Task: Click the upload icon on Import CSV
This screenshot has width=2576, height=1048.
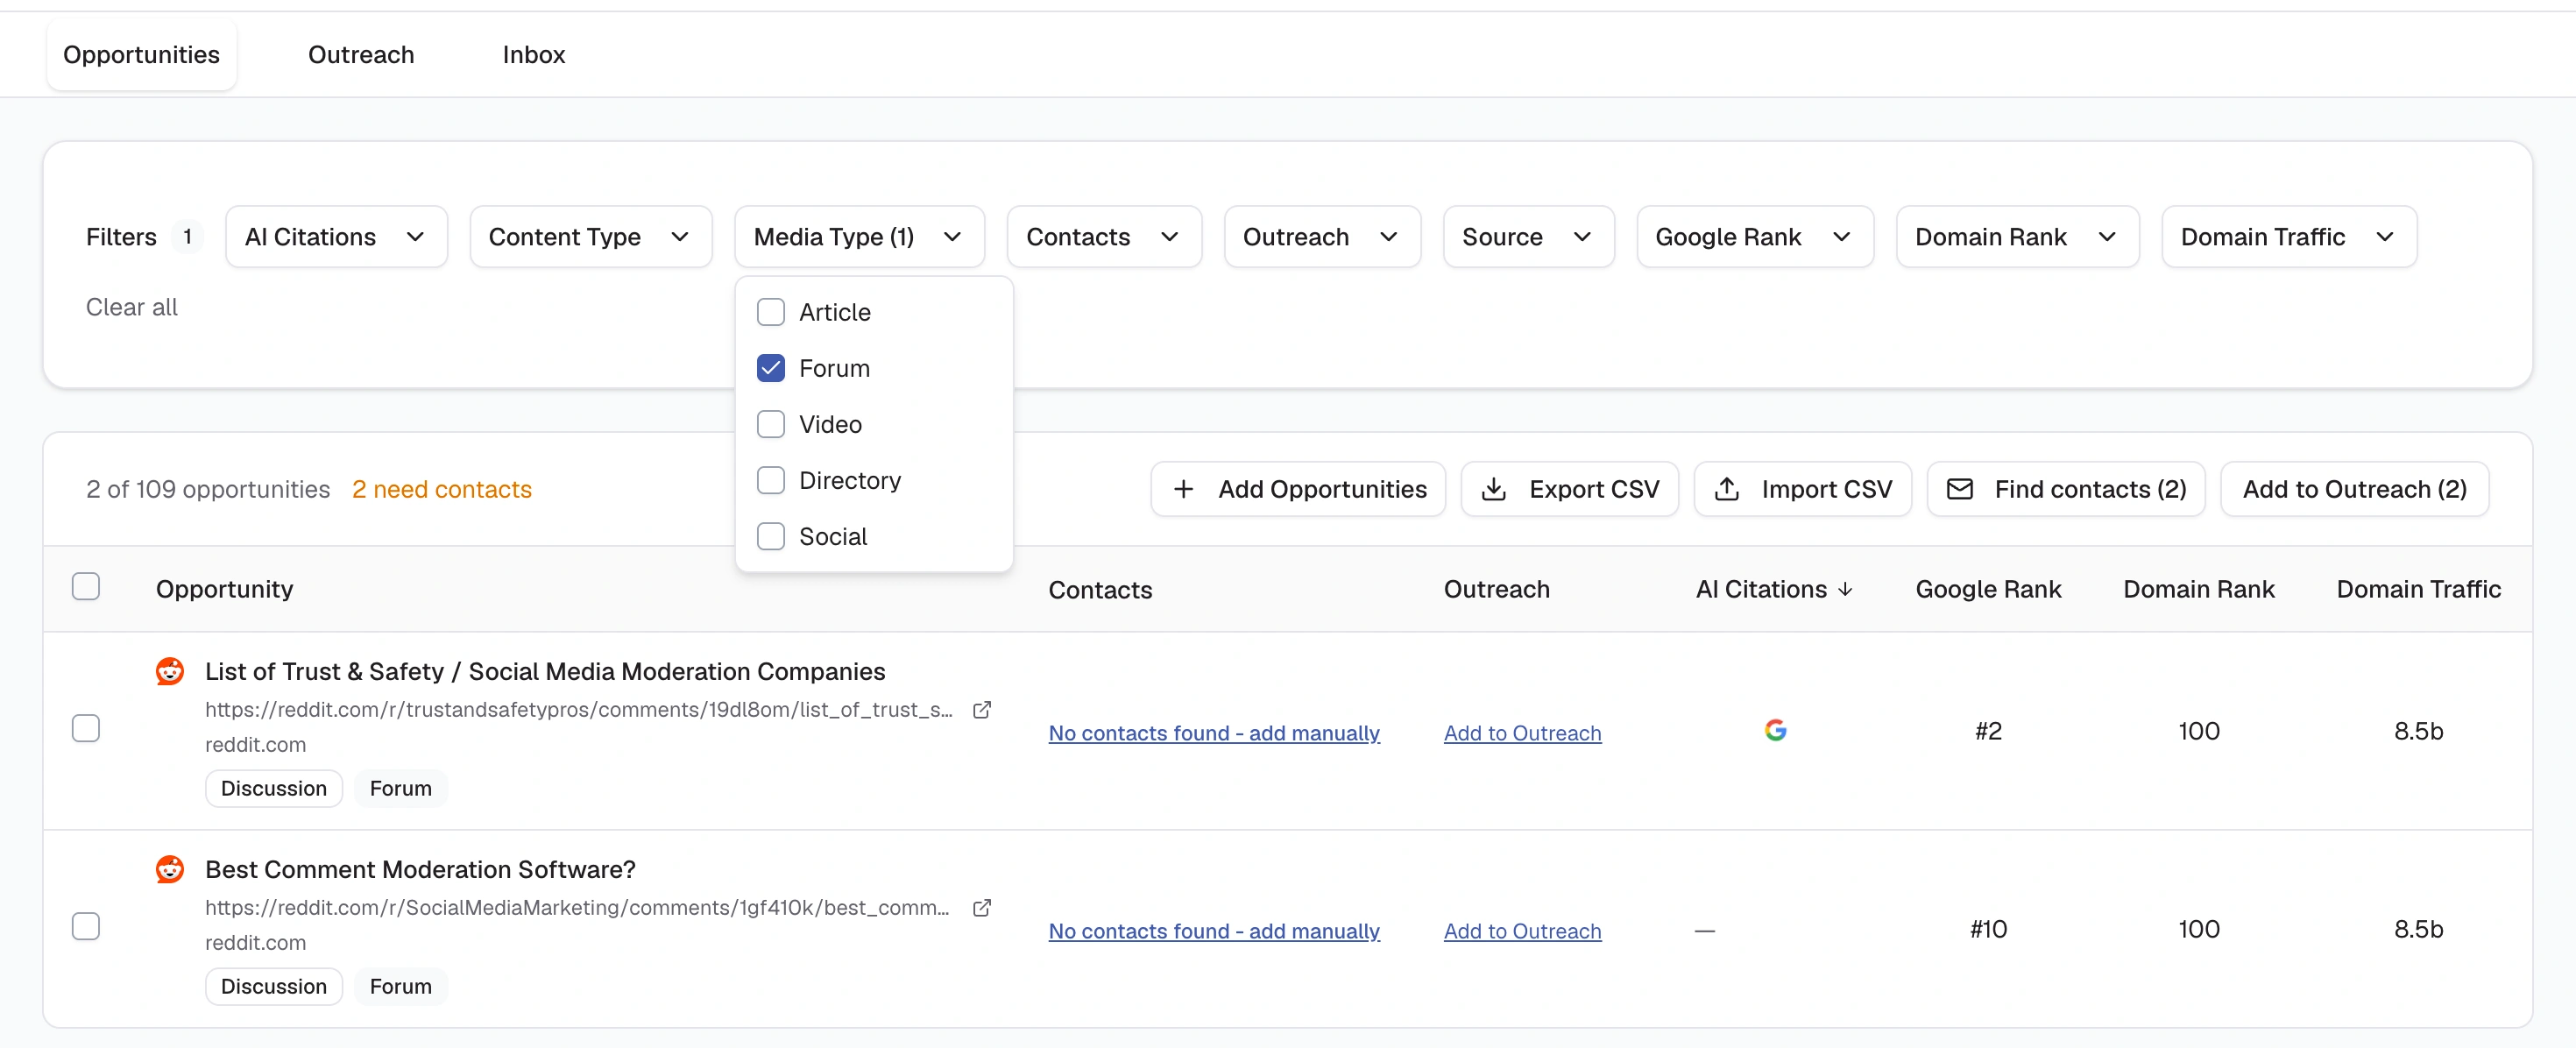Action: click(1726, 489)
